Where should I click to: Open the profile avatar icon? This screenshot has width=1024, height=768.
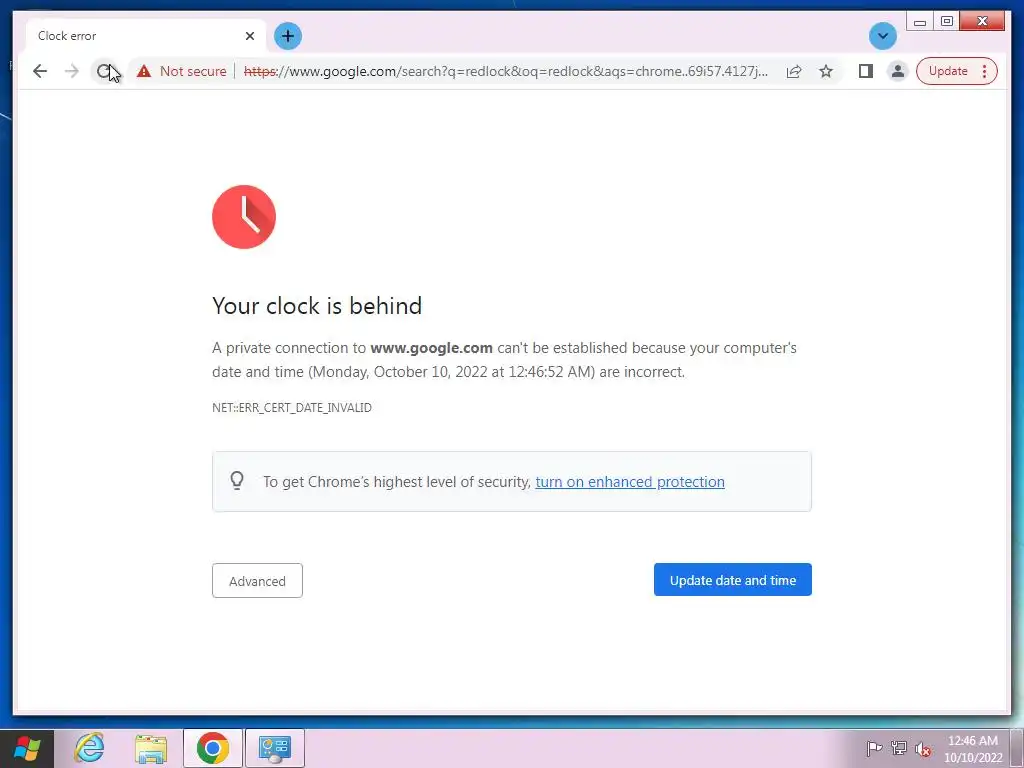898,71
